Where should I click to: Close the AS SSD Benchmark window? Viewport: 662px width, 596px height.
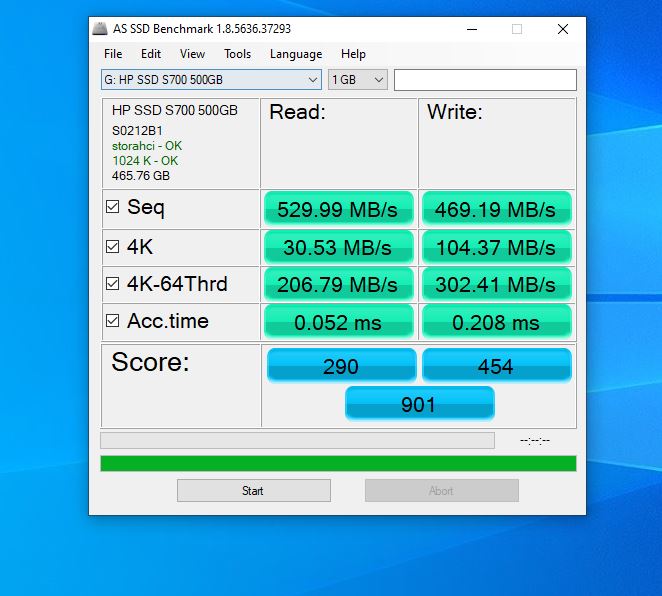point(563,29)
